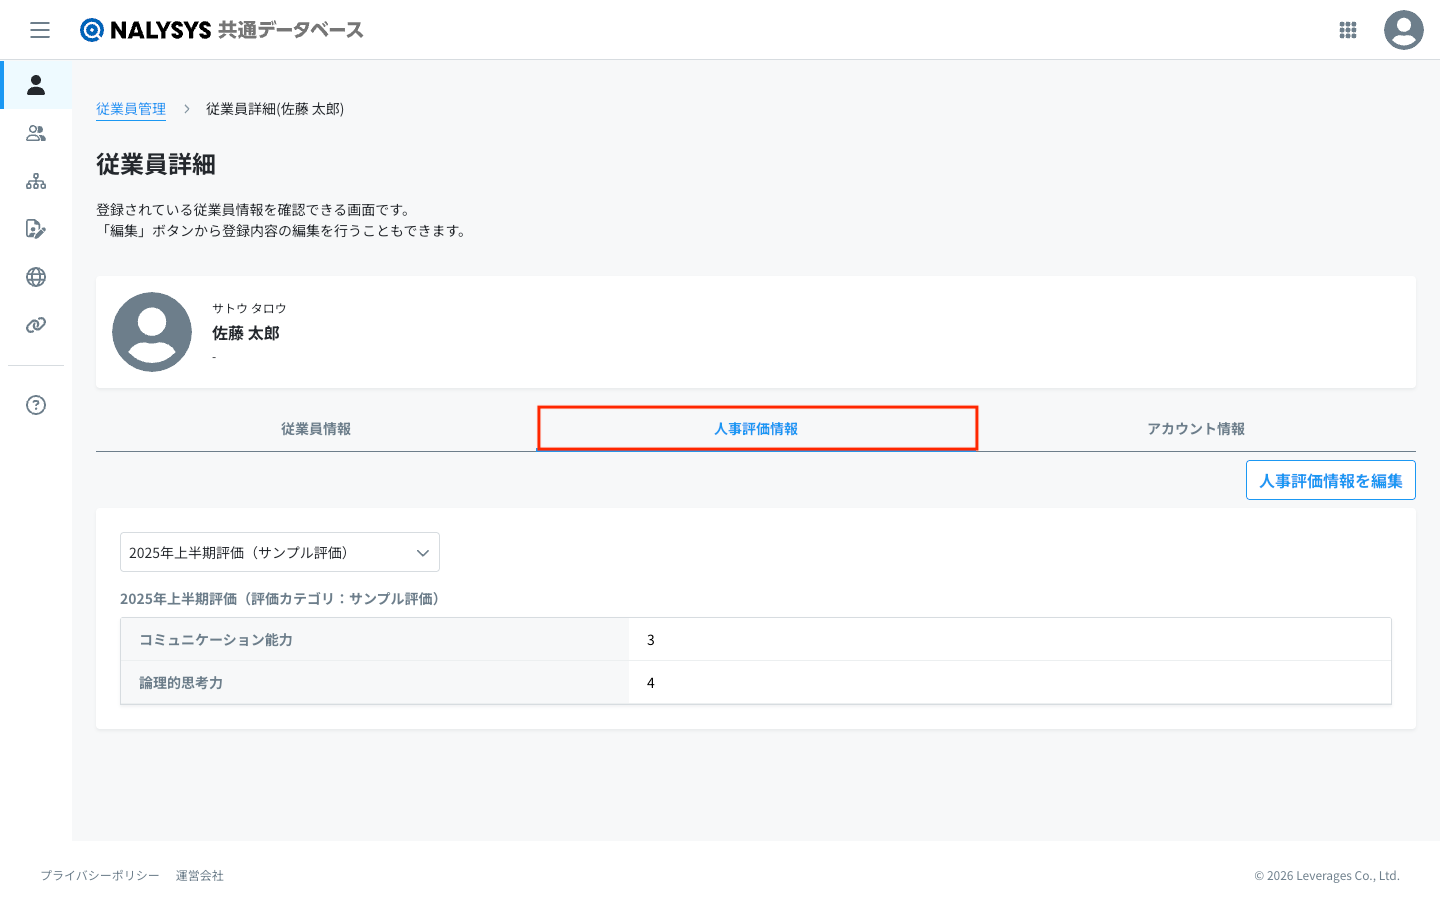Click 佐藤 太郎's profile picture
The image size is (1440, 900).
click(152, 332)
